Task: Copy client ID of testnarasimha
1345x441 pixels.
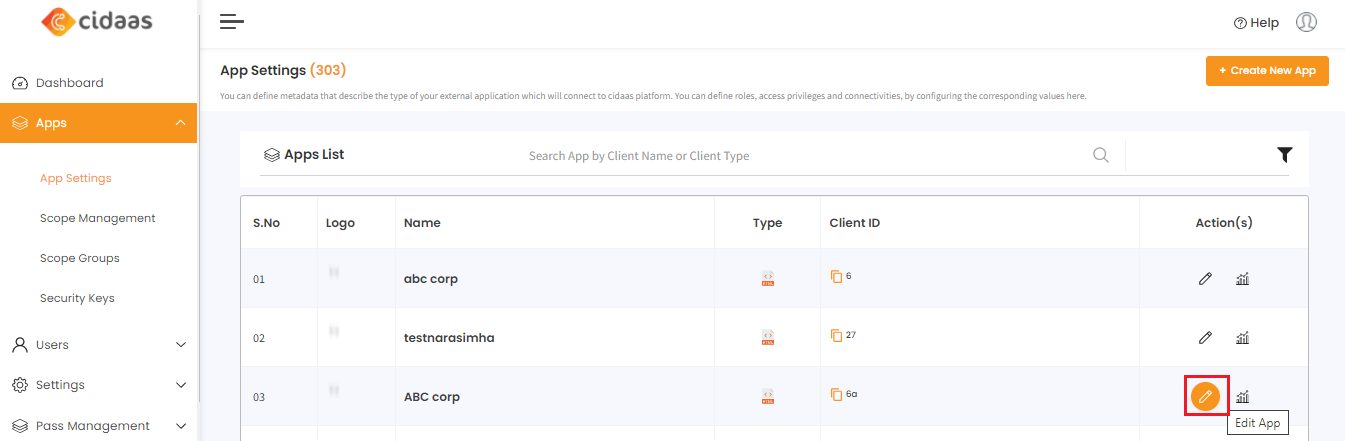Action: (836, 336)
